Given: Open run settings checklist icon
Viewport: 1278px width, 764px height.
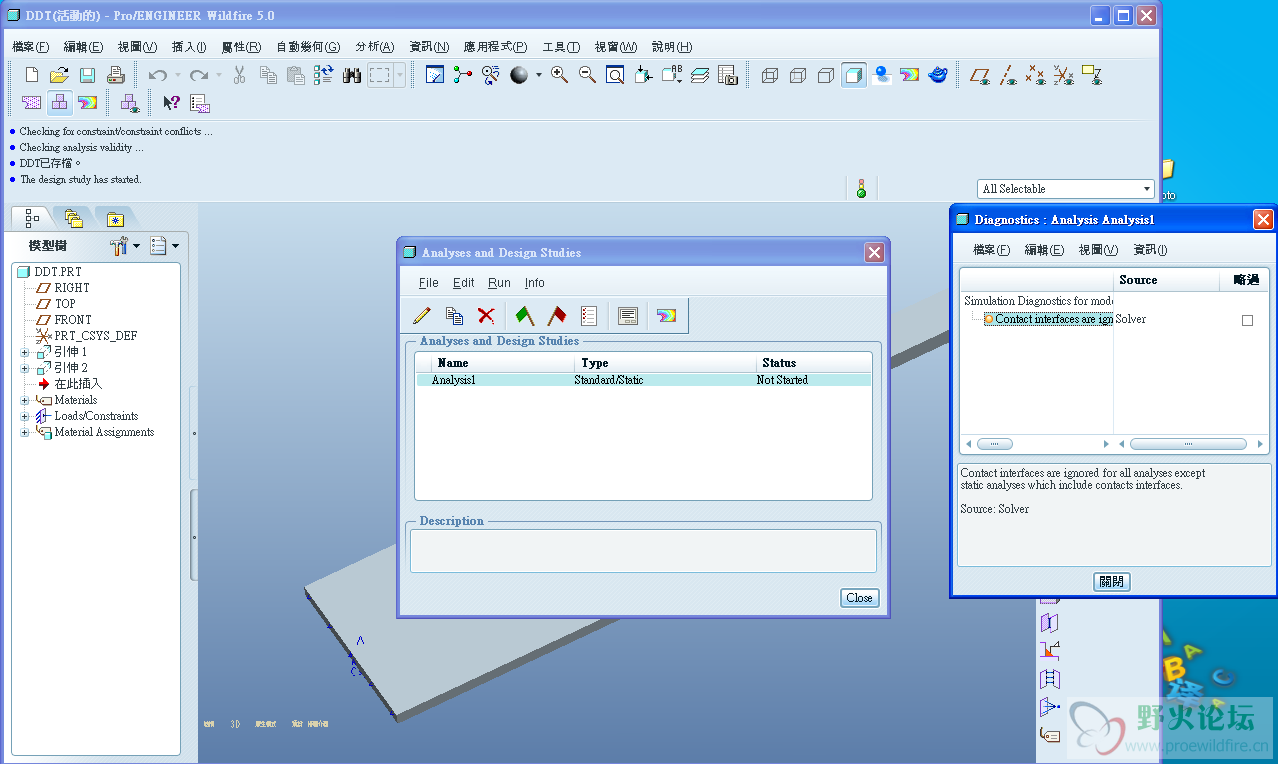Looking at the screenshot, I should click(589, 316).
